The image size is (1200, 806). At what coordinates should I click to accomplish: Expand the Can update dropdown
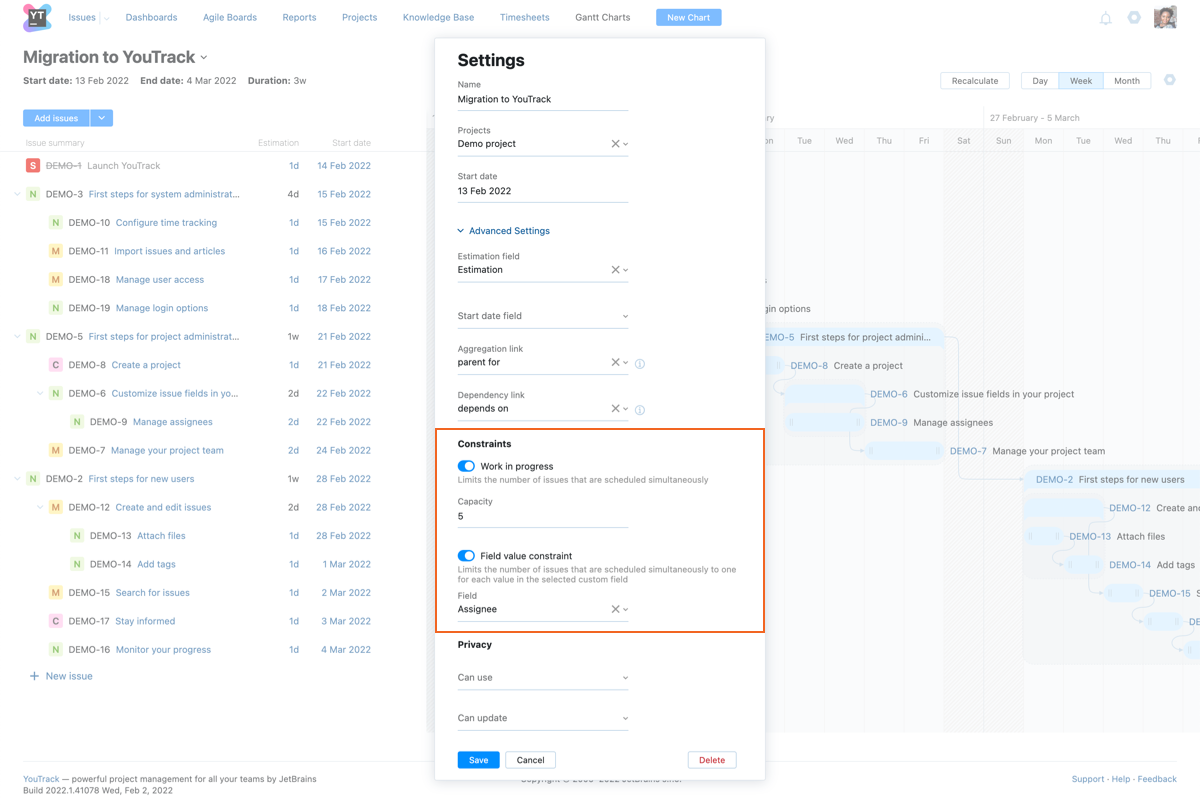pos(542,718)
